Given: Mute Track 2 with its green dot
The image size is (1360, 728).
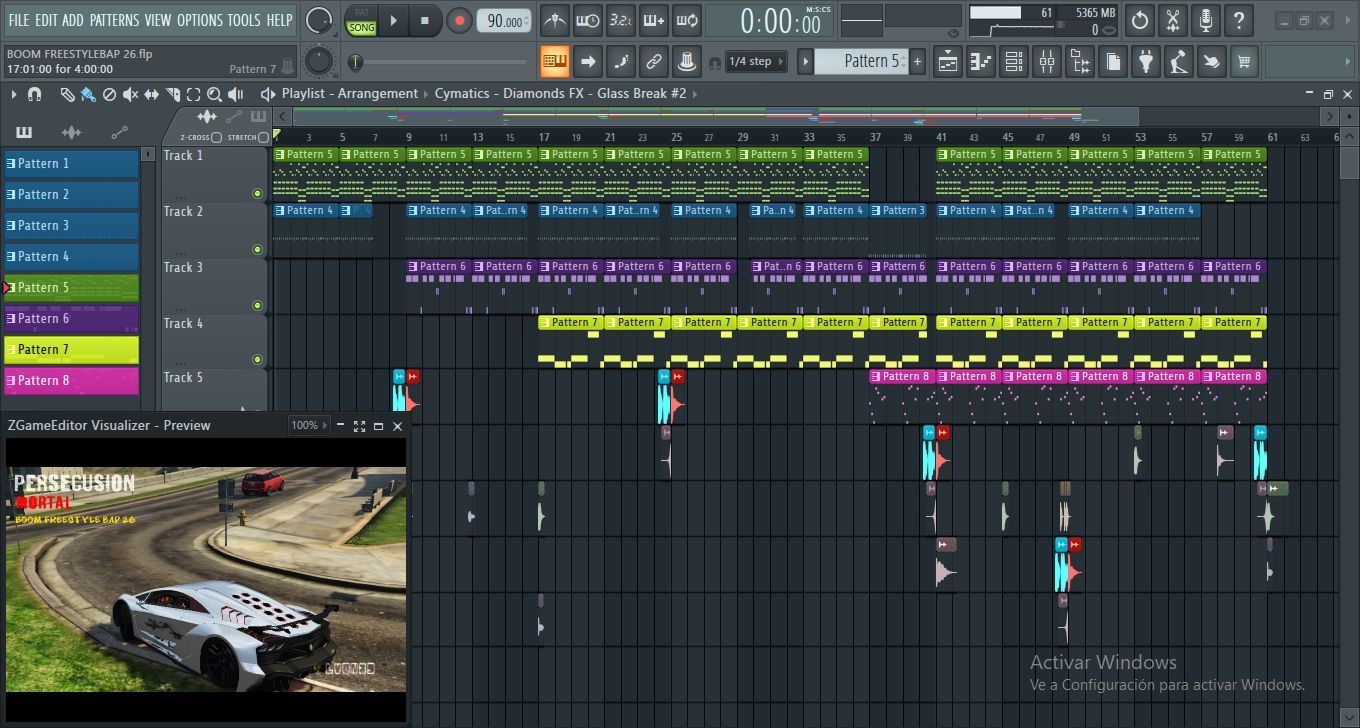Looking at the screenshot, I should (257, 250).
